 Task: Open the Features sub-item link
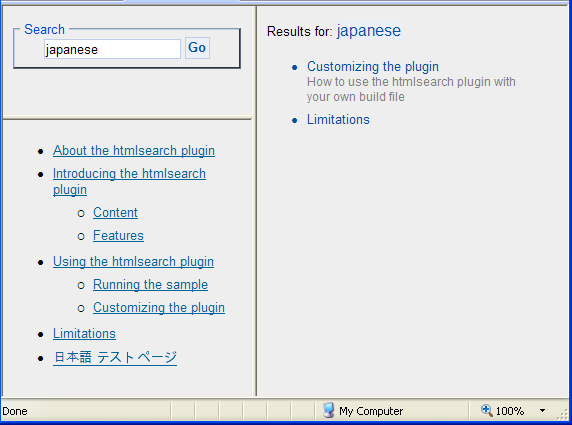118,235
